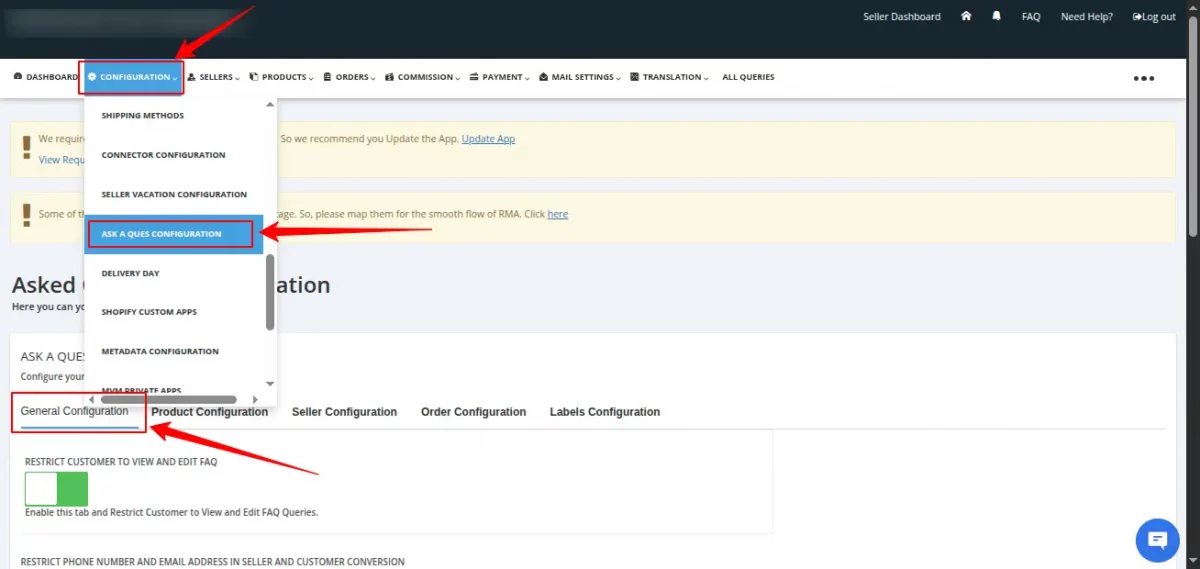Expand the Products menu
This screenshot has height=569, width=1200.
coord(281,77)
